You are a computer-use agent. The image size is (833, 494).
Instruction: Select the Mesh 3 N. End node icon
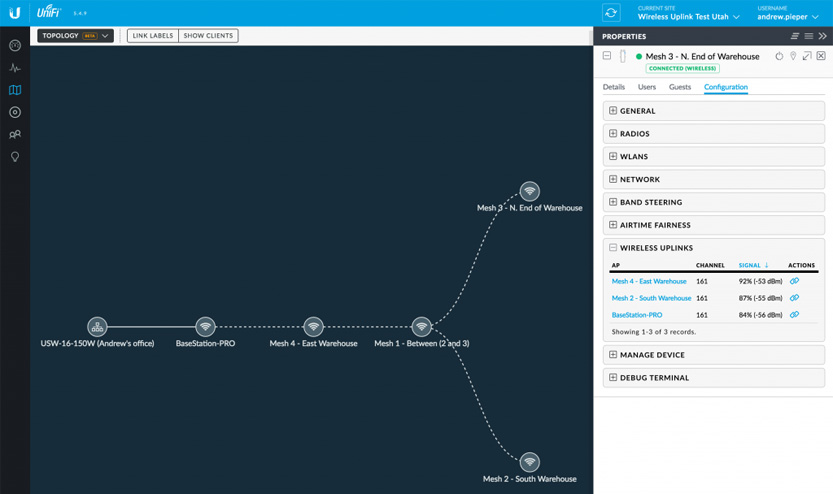tap(530, 191)
